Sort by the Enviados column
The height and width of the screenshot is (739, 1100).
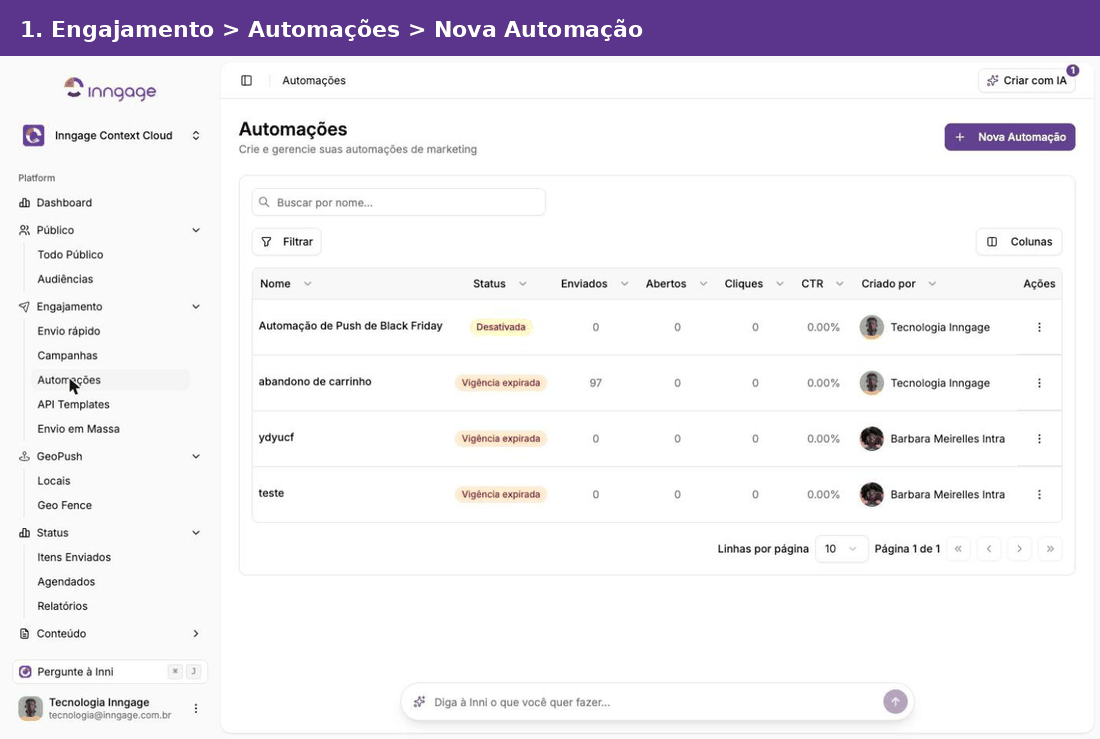tap(594, 284)
